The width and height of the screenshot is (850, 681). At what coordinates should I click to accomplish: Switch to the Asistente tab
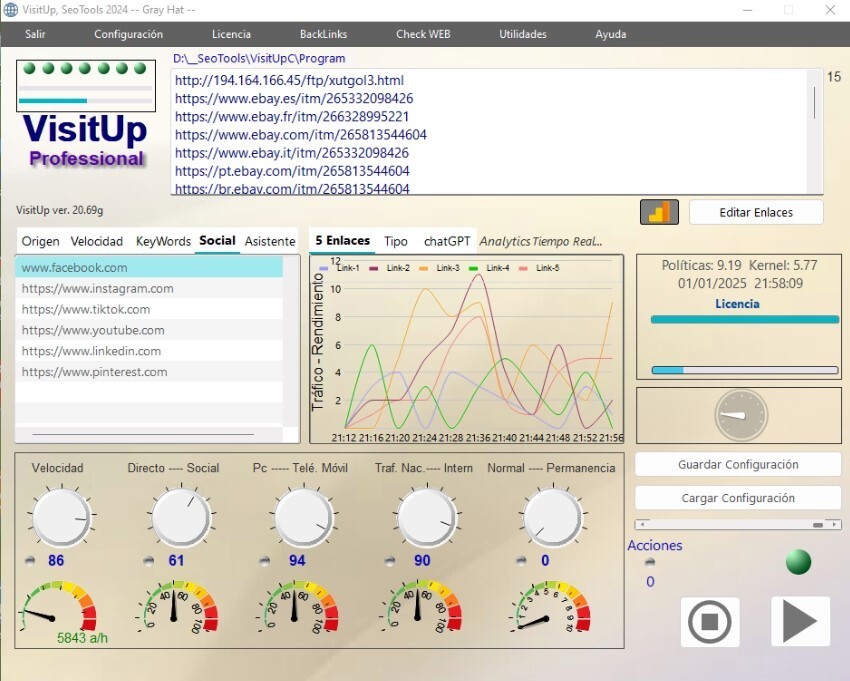pyautogui.click(x=270, y=241)
